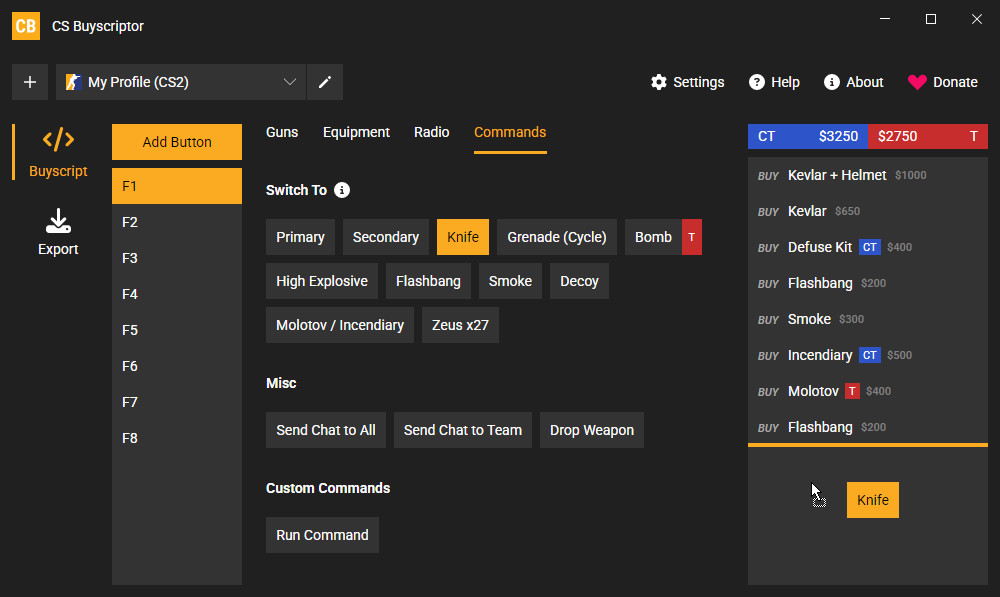The width and height of the screenshot is (1000, 597).
Task: Switch to the Equipment tab
Action: click(x=356, y=131)
